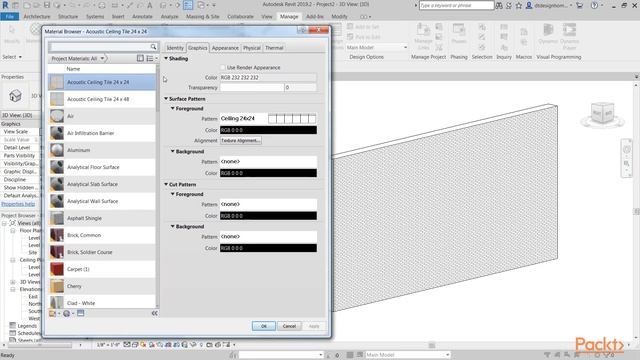The height and width of the screenshot is (360, 640).
Task: Select the Carpet (1) material
Action: (x=102, y=269)
